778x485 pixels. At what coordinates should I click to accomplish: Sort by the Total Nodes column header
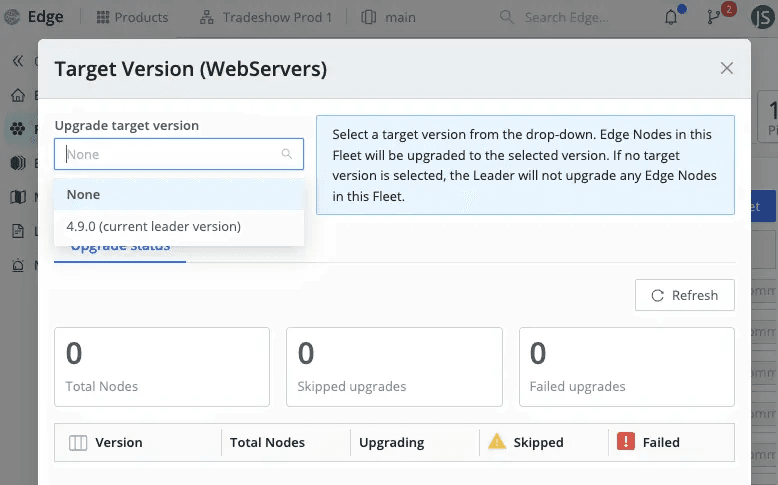coord(267,442)
